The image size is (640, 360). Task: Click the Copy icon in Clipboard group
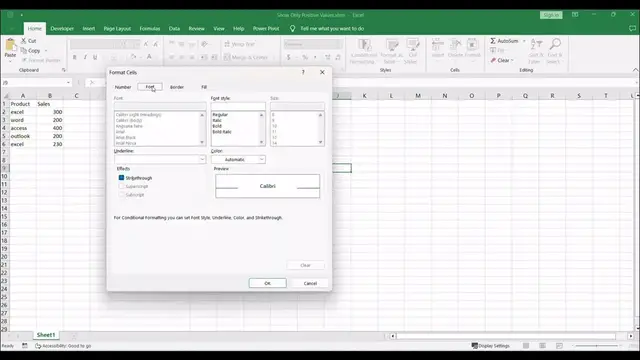[x=24, y=51]
